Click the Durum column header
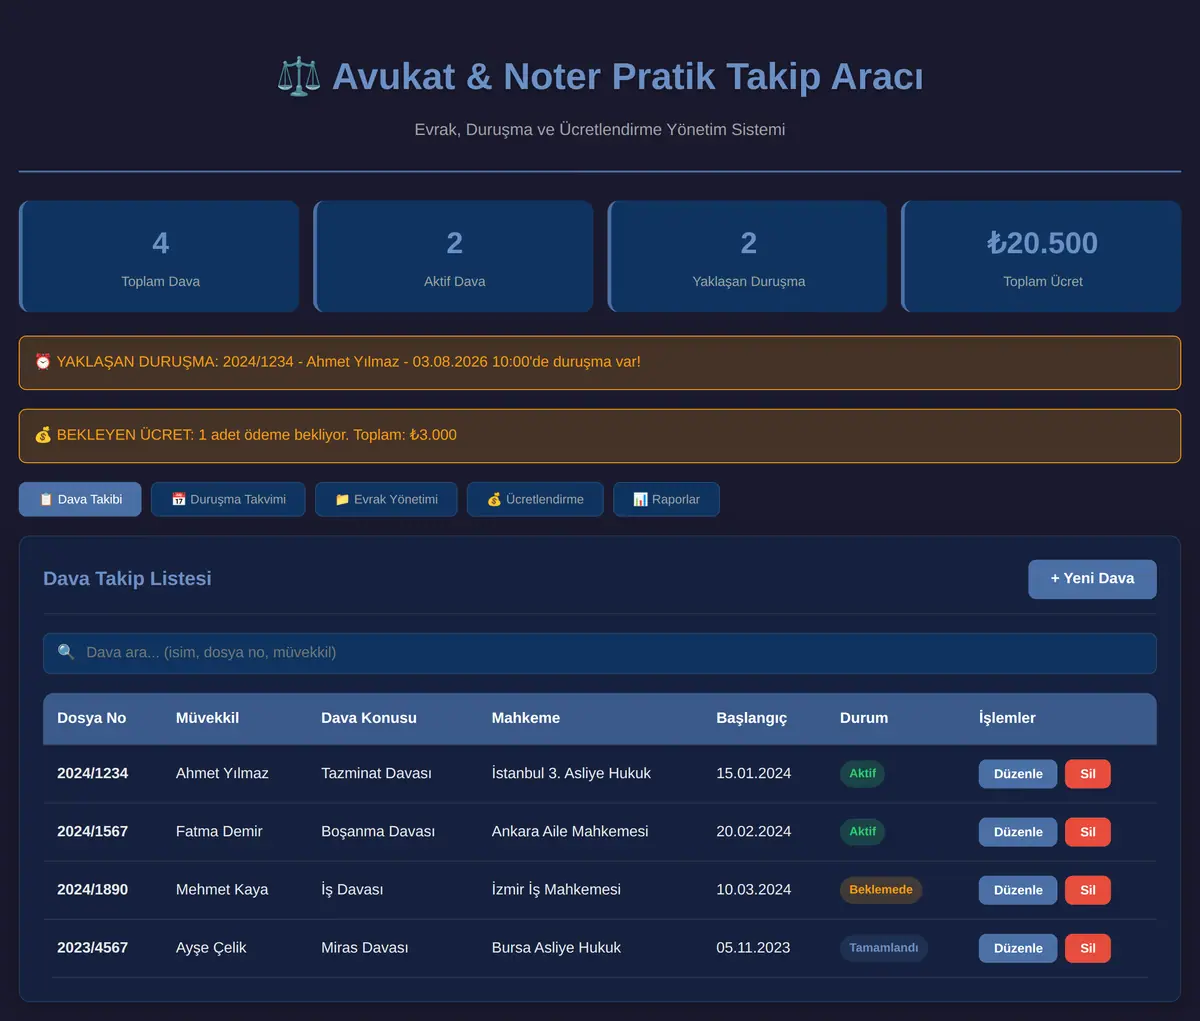The height and width of the screenshot is (1021, 1200). click(x=864, y=718)
